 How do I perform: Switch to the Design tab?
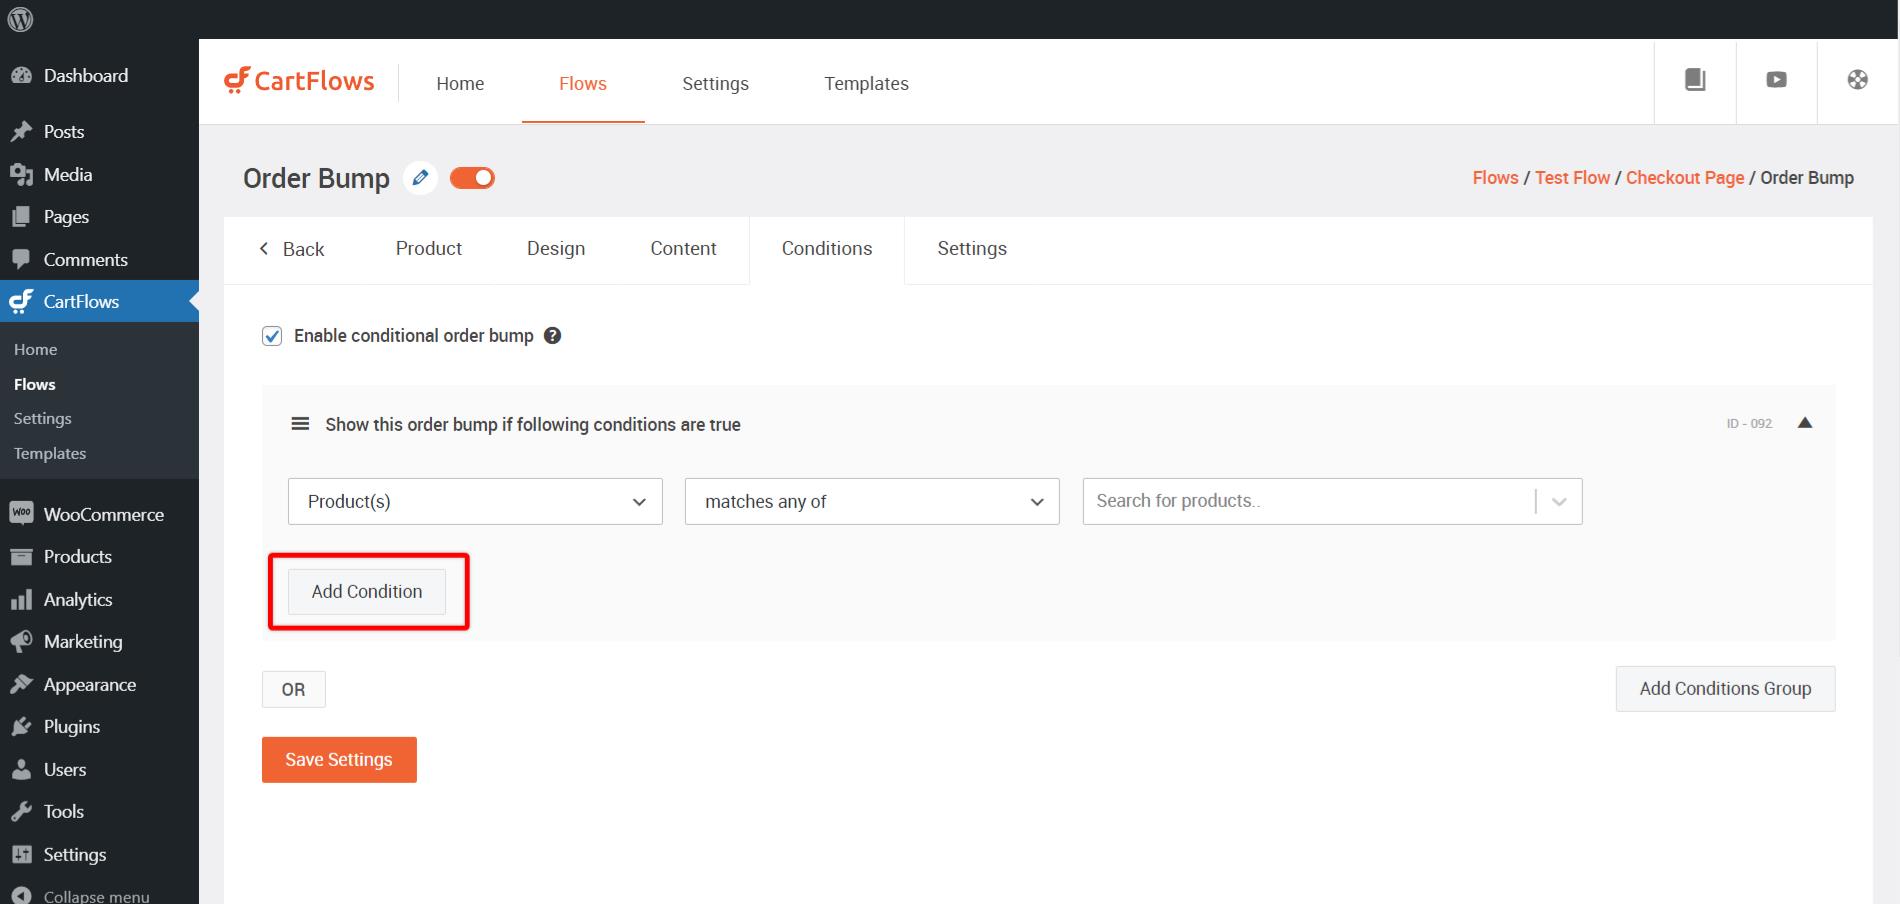click(556, 249)
